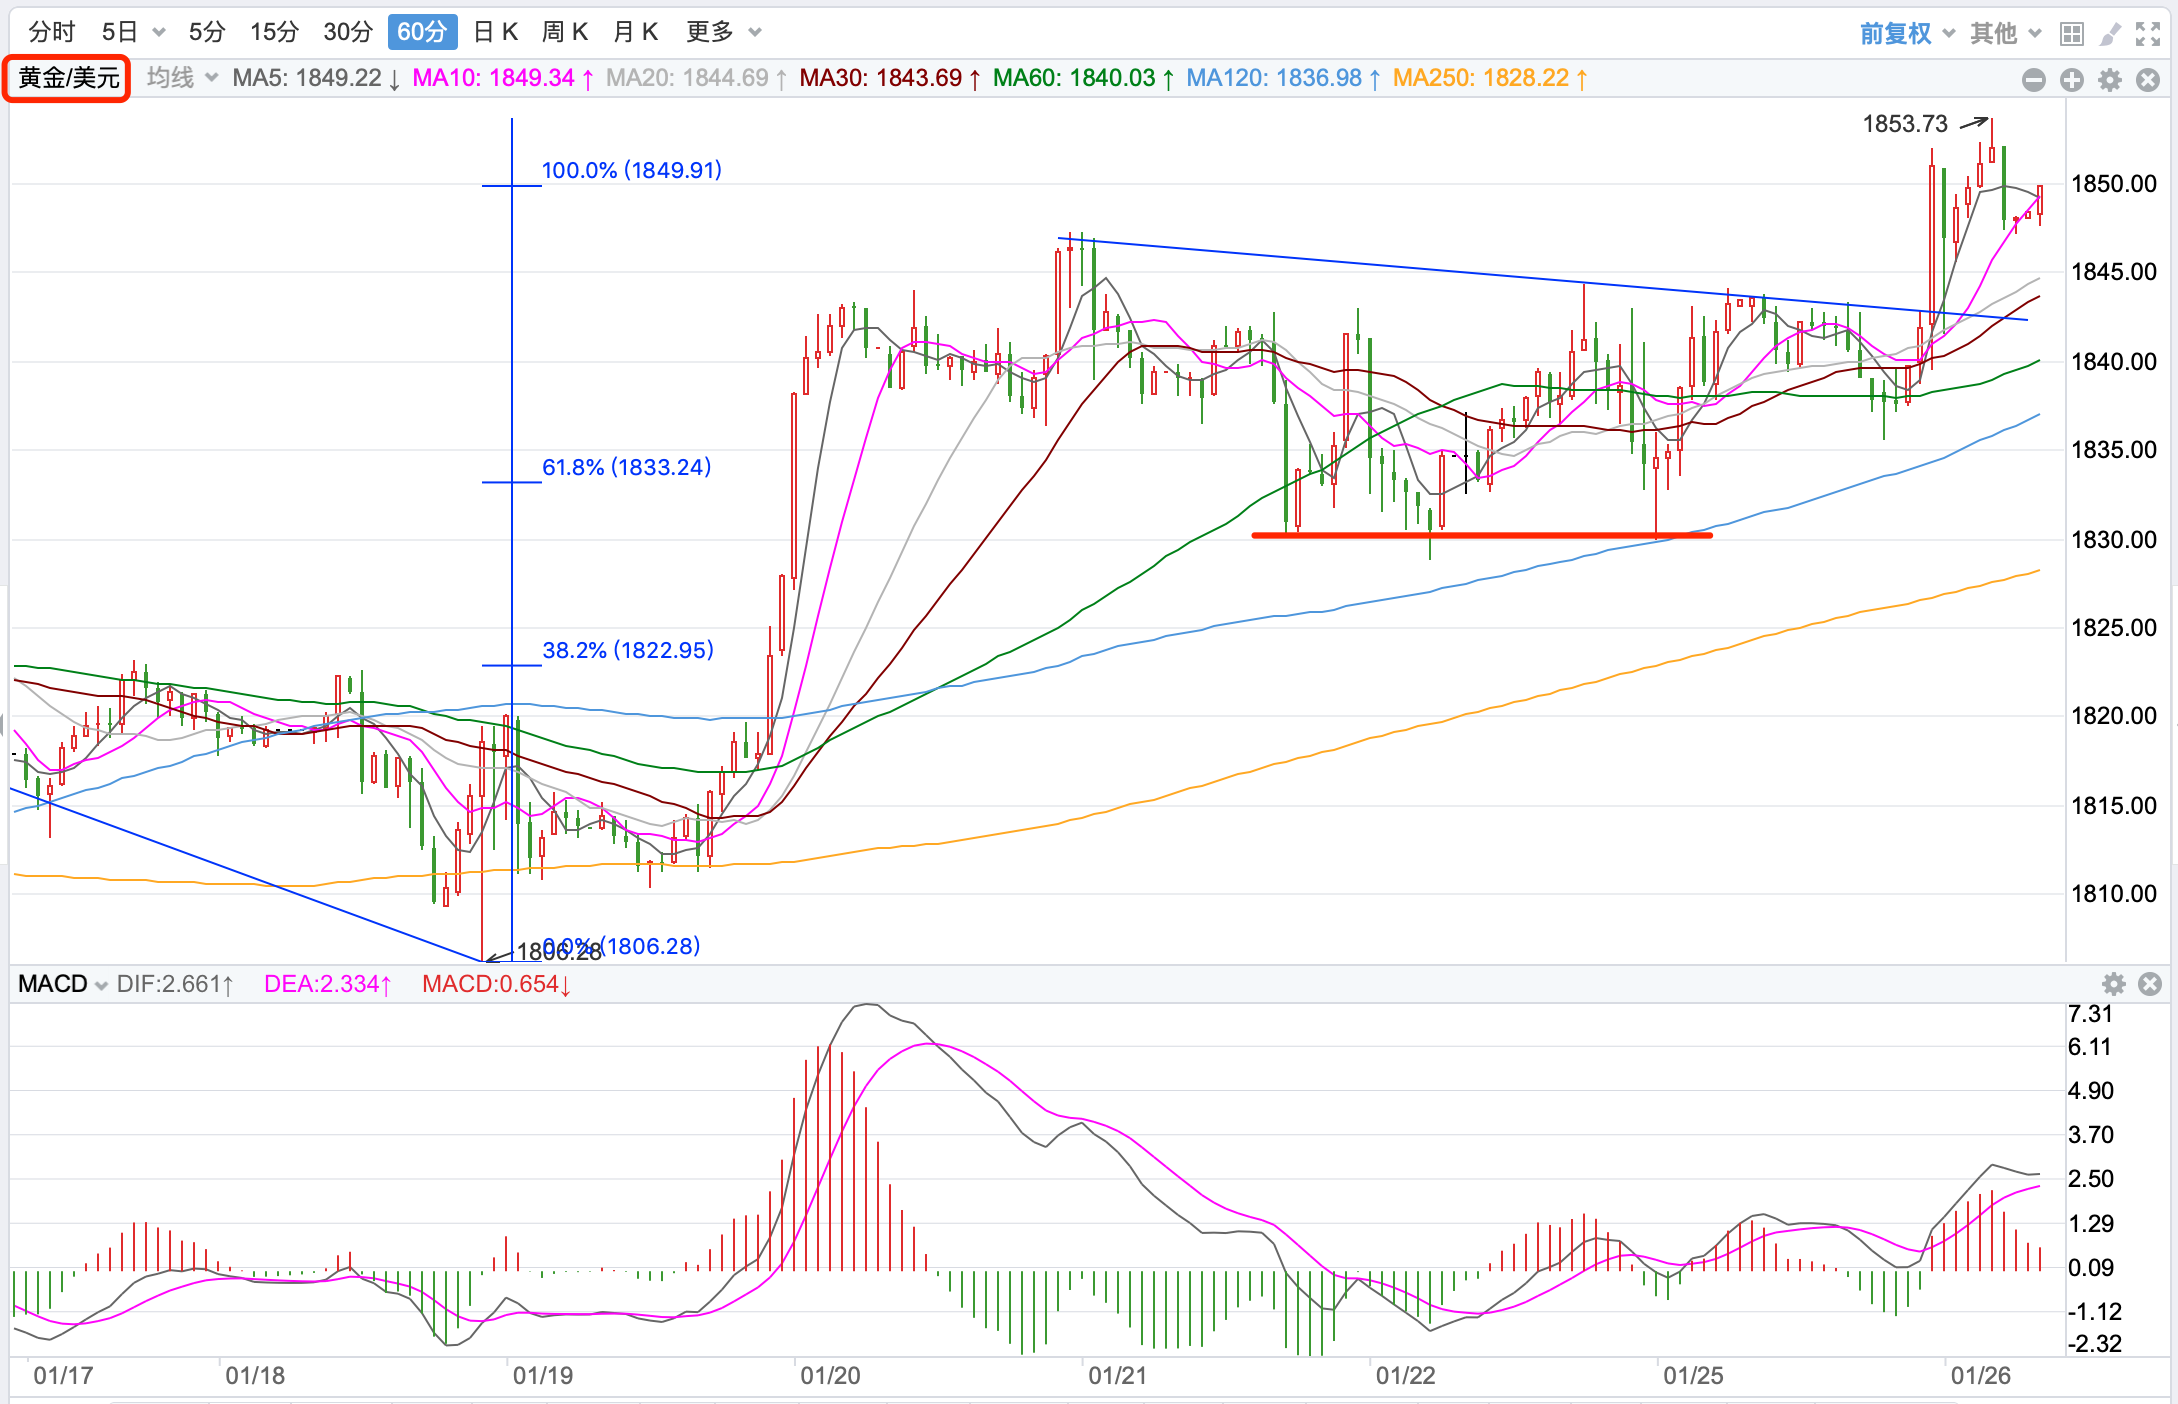Expand the 均线 indicator dropdown

[181, 77]
